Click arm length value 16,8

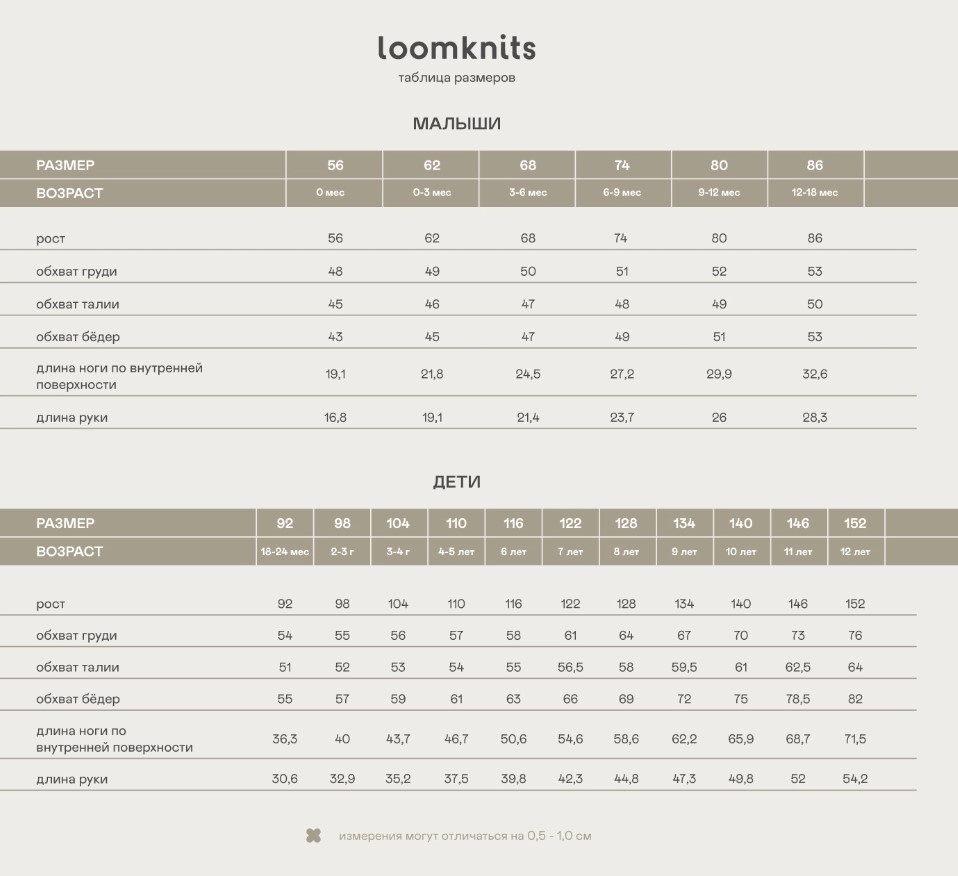coord(335,418)
